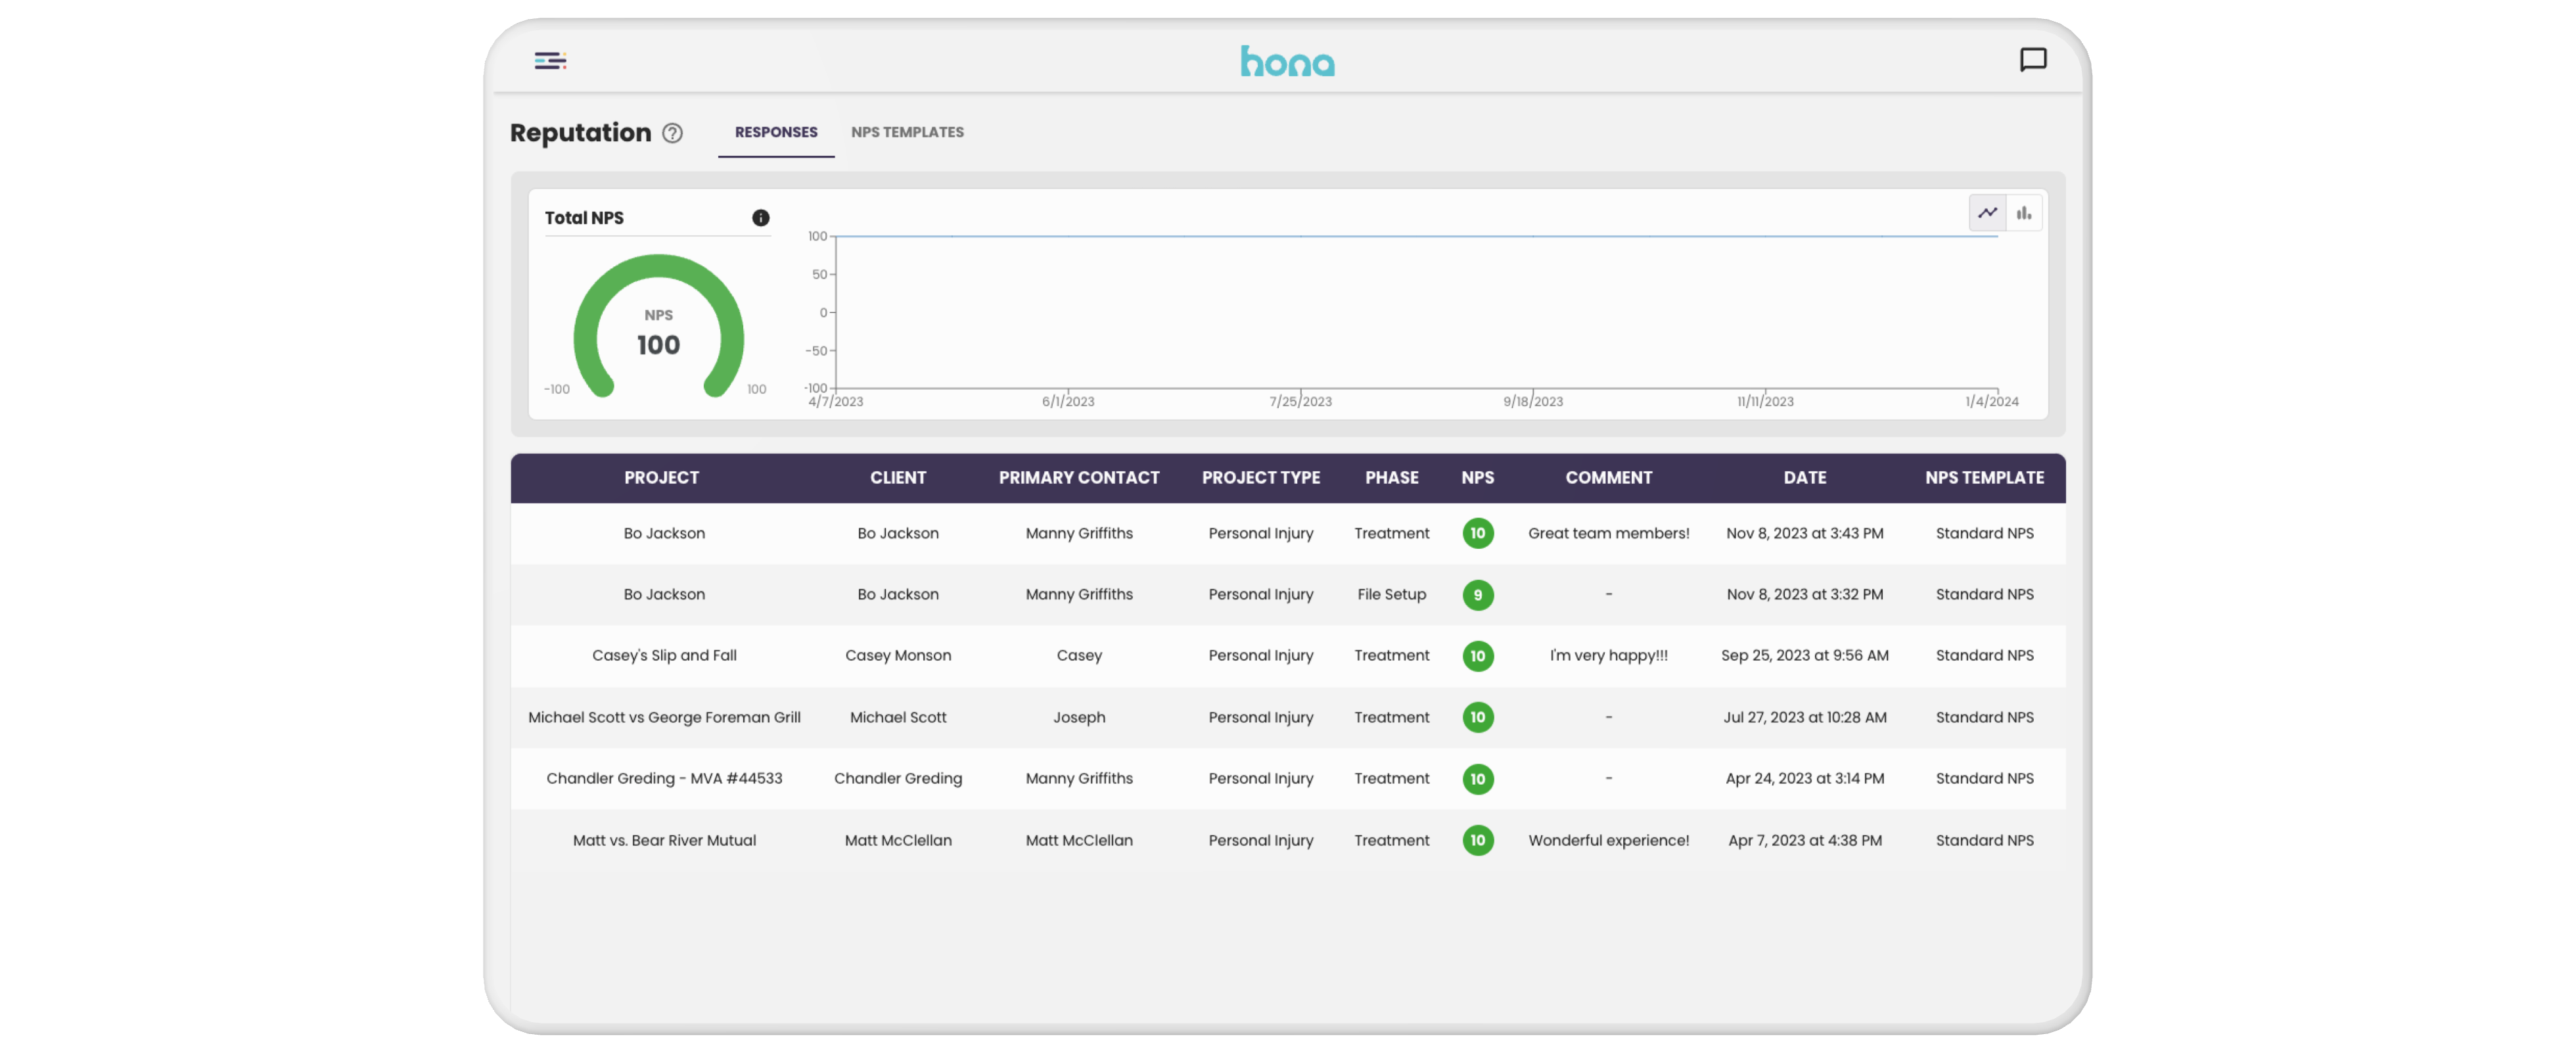Click the "Great team members!" comment
The image size is (2576, 1053).
[x=1608, y=533]
